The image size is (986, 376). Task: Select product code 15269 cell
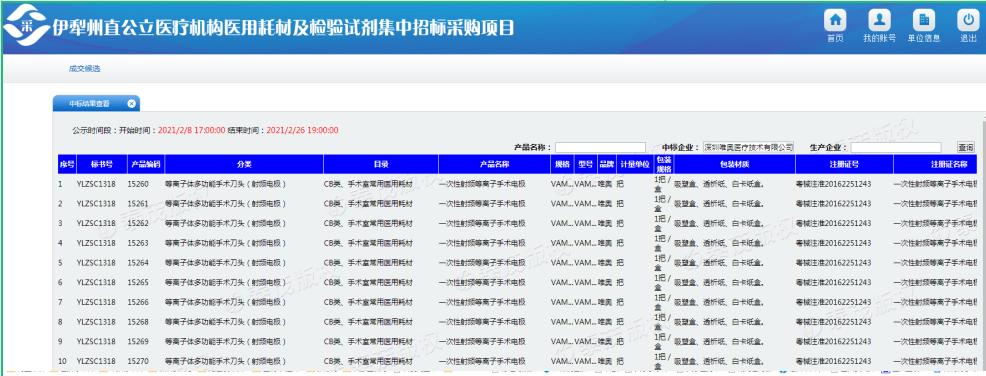coord(138,341)
